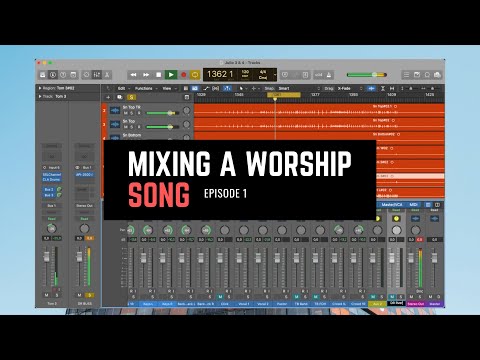480x360 pixels.
Task: Click the Duplicate Track button
Action: (120, 97)
